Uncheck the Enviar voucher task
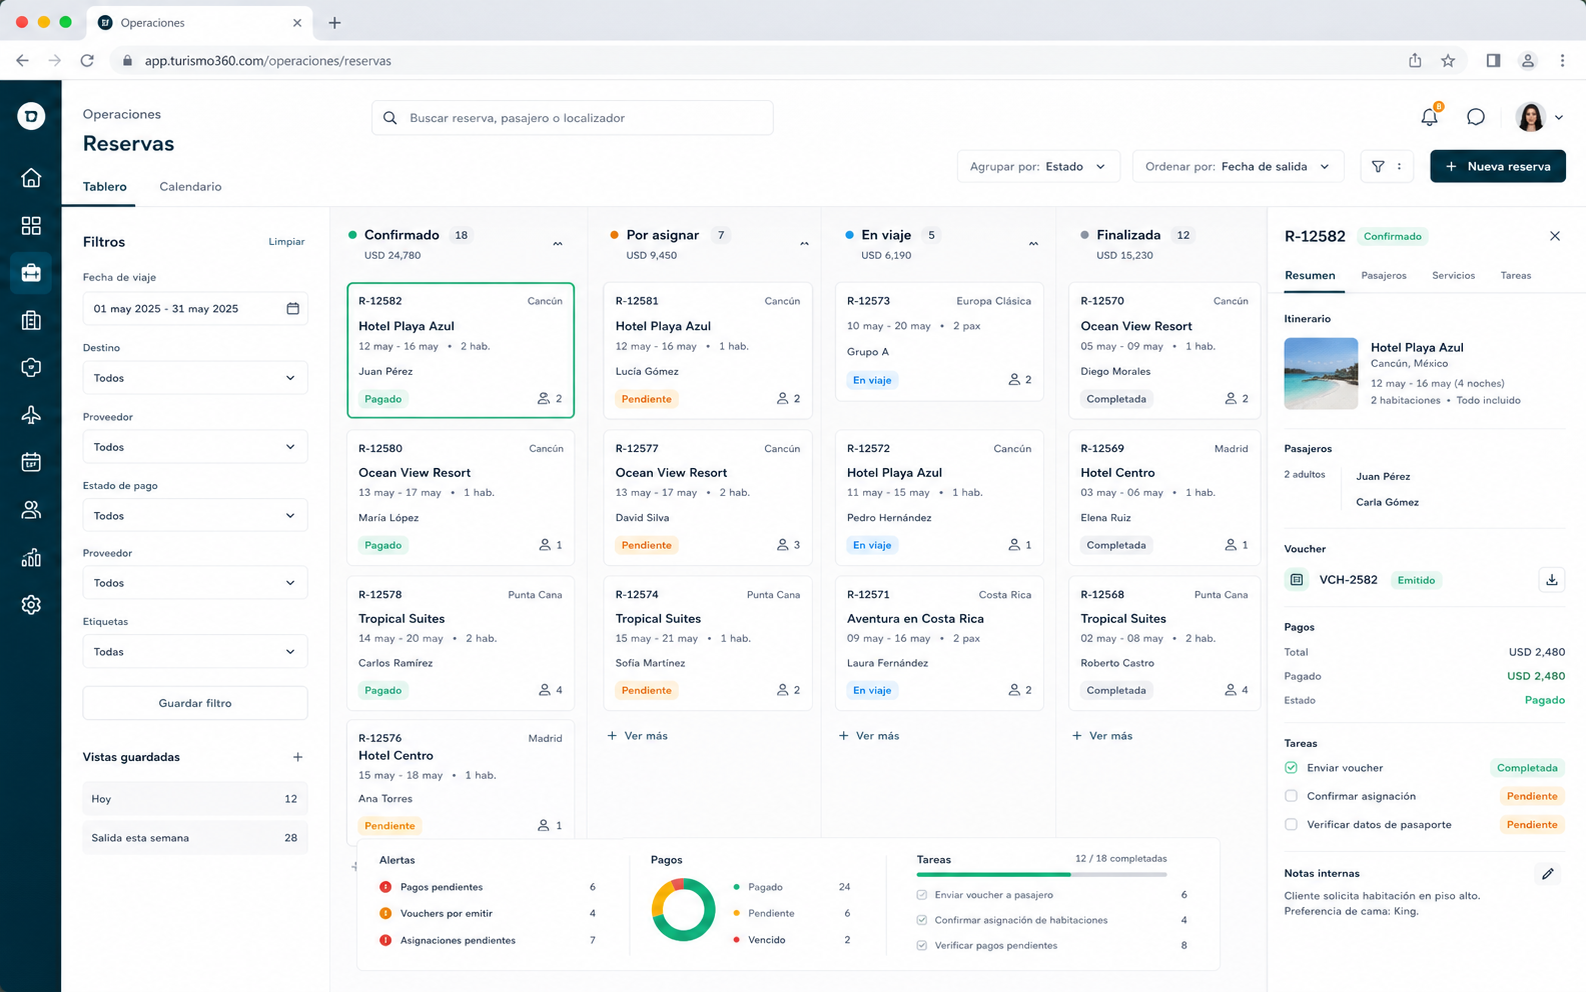Viewport: 1586px width, 992px height. (x=1291, y=768)
